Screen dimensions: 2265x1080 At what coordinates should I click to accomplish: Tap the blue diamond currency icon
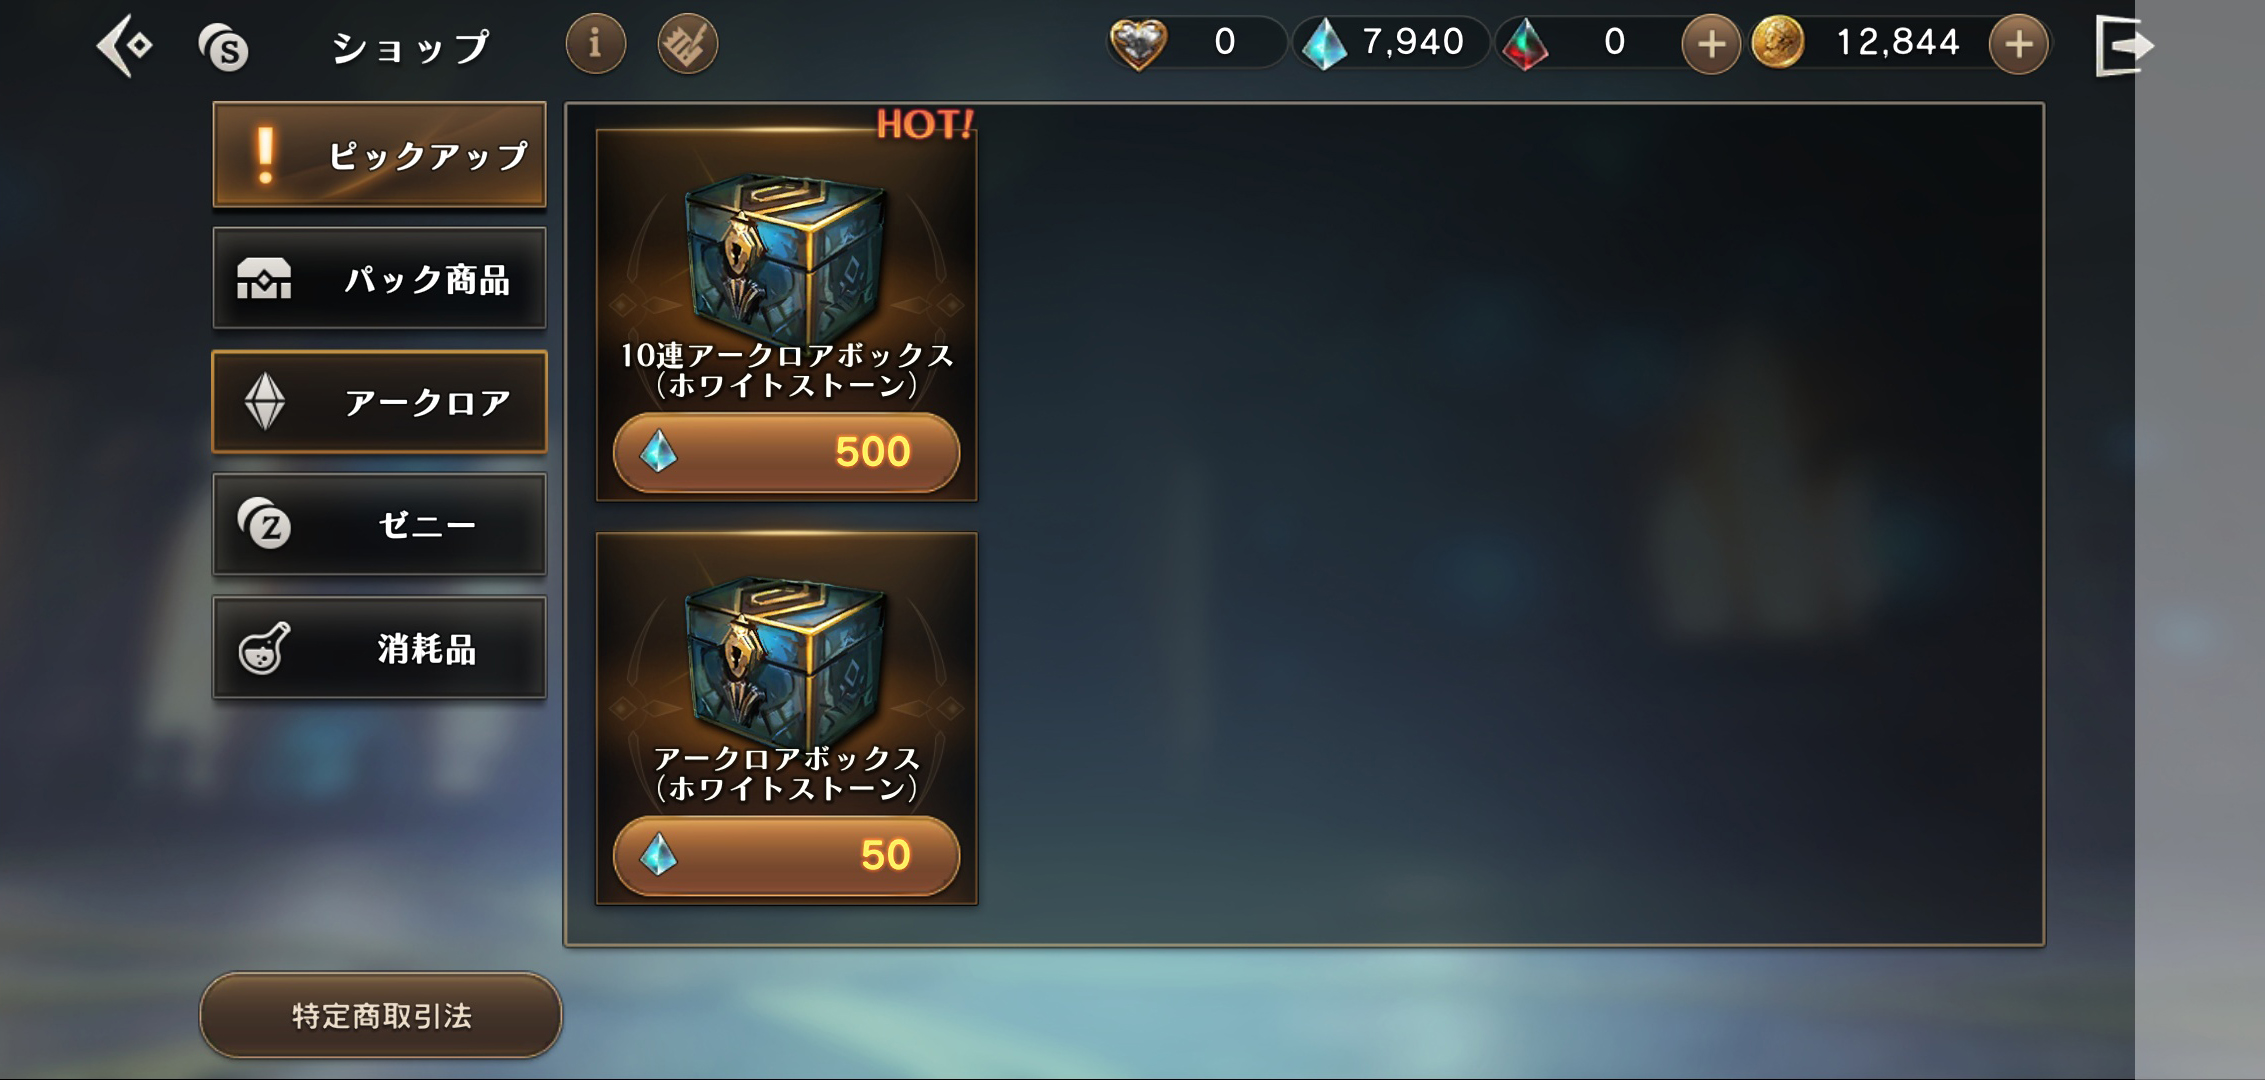(1324, 44)
